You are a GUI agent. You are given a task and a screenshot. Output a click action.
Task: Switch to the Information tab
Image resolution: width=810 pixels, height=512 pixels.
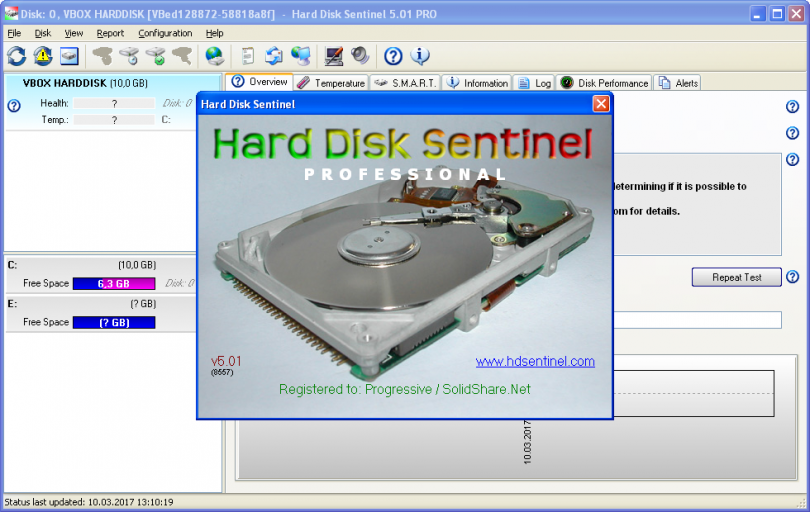click(477, 83)
